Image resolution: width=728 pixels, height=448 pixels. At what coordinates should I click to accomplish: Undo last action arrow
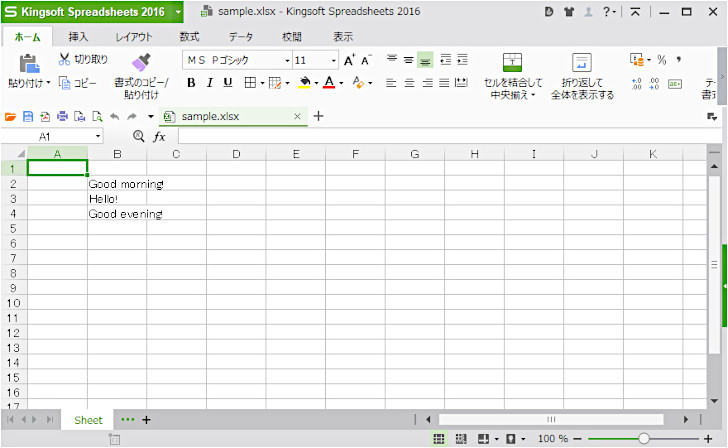pos(115,117)
